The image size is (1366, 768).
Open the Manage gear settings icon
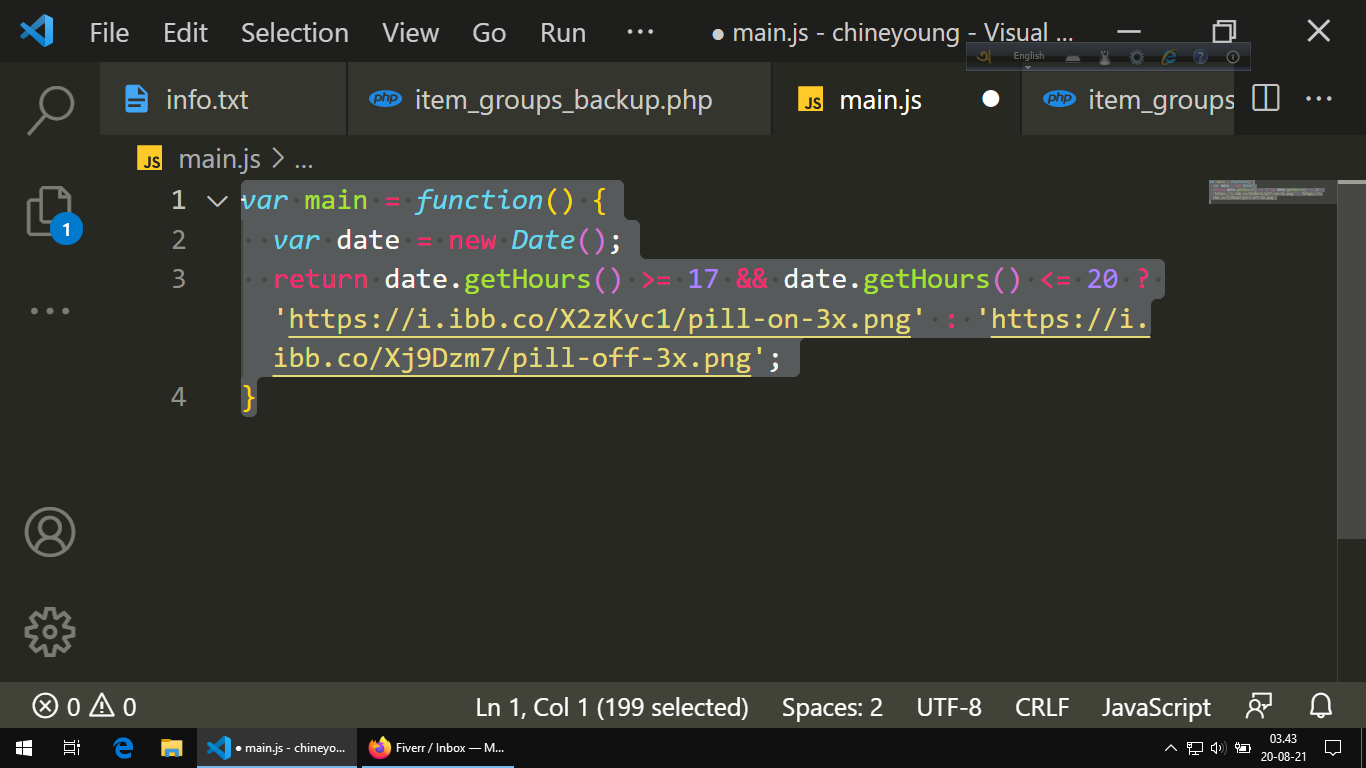tap(49, 631)
